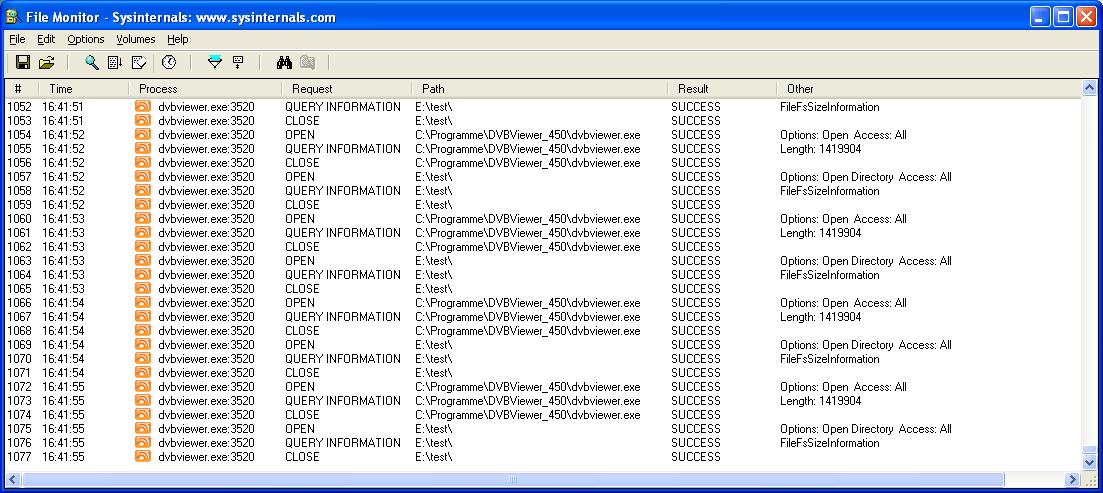Open the Edit menu
Viewport: 1103px width, 493px height.
click(46, 39)
